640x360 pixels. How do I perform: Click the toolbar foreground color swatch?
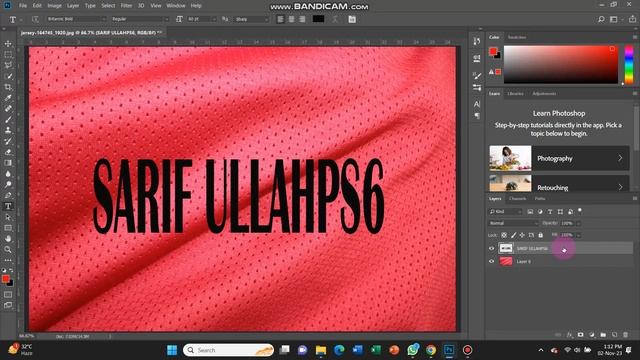[x=6, y=278]
